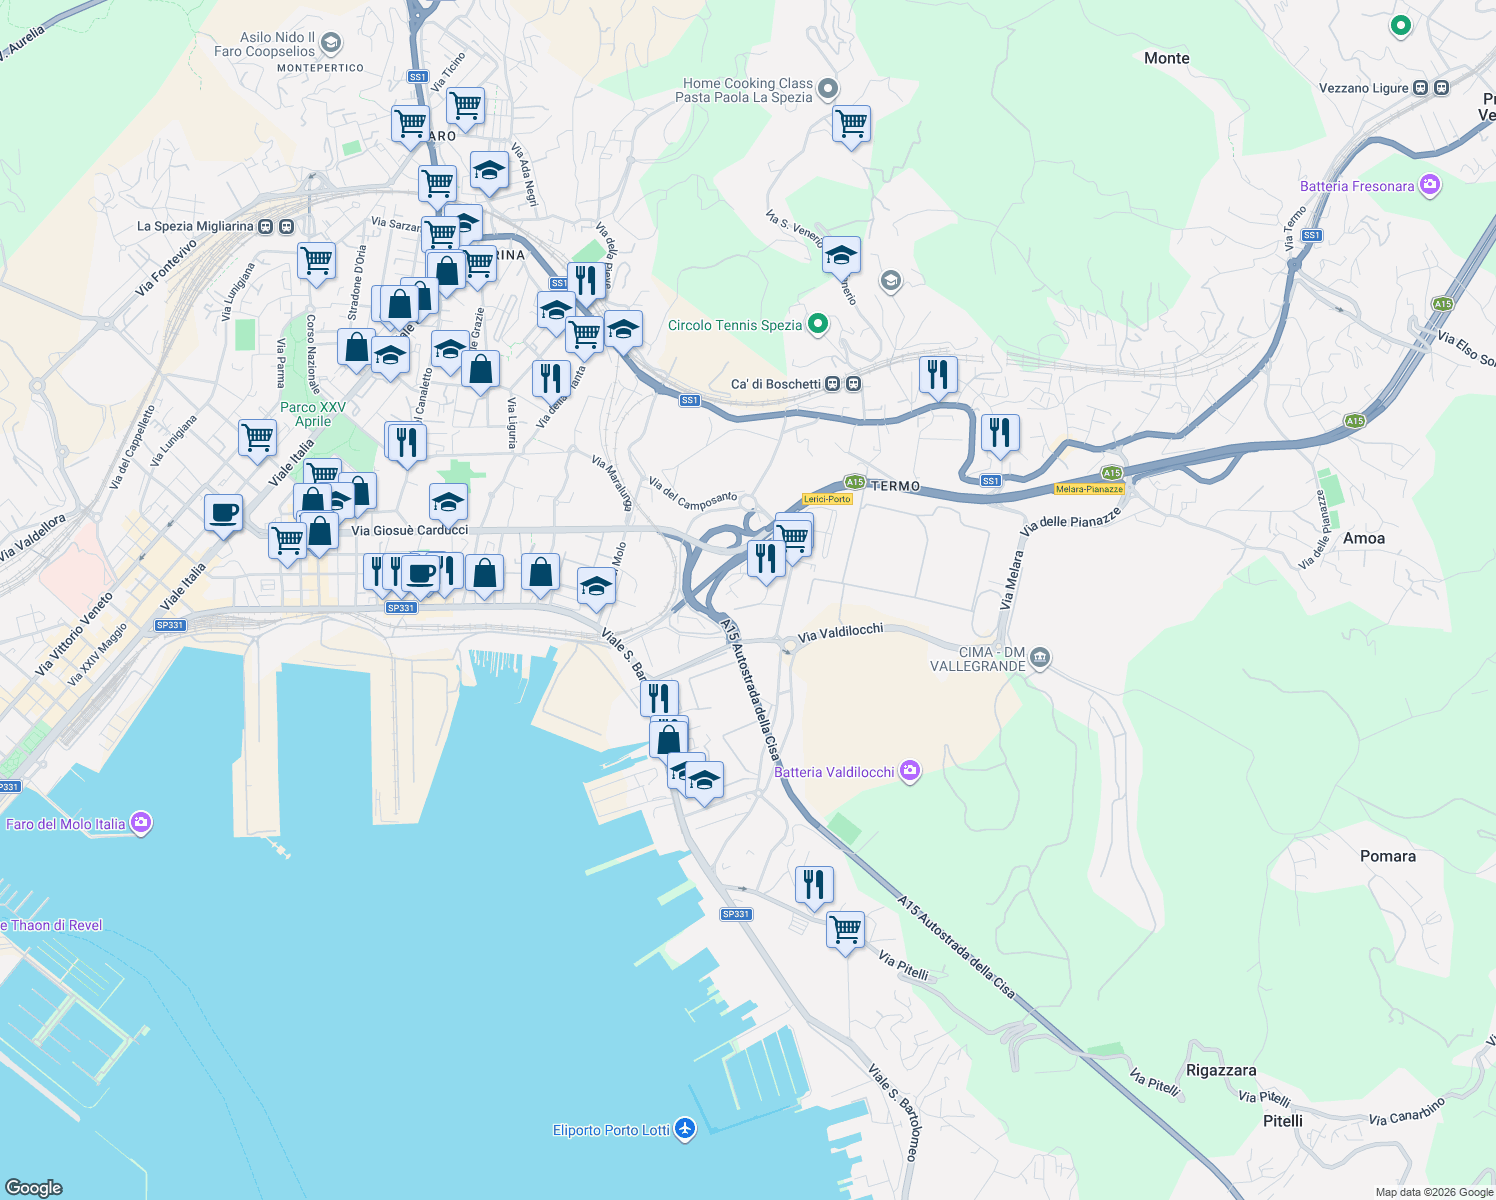Select the Batteria Valdilocchi camera icon
This screenshot has height=1200, width=1496.
910,771
